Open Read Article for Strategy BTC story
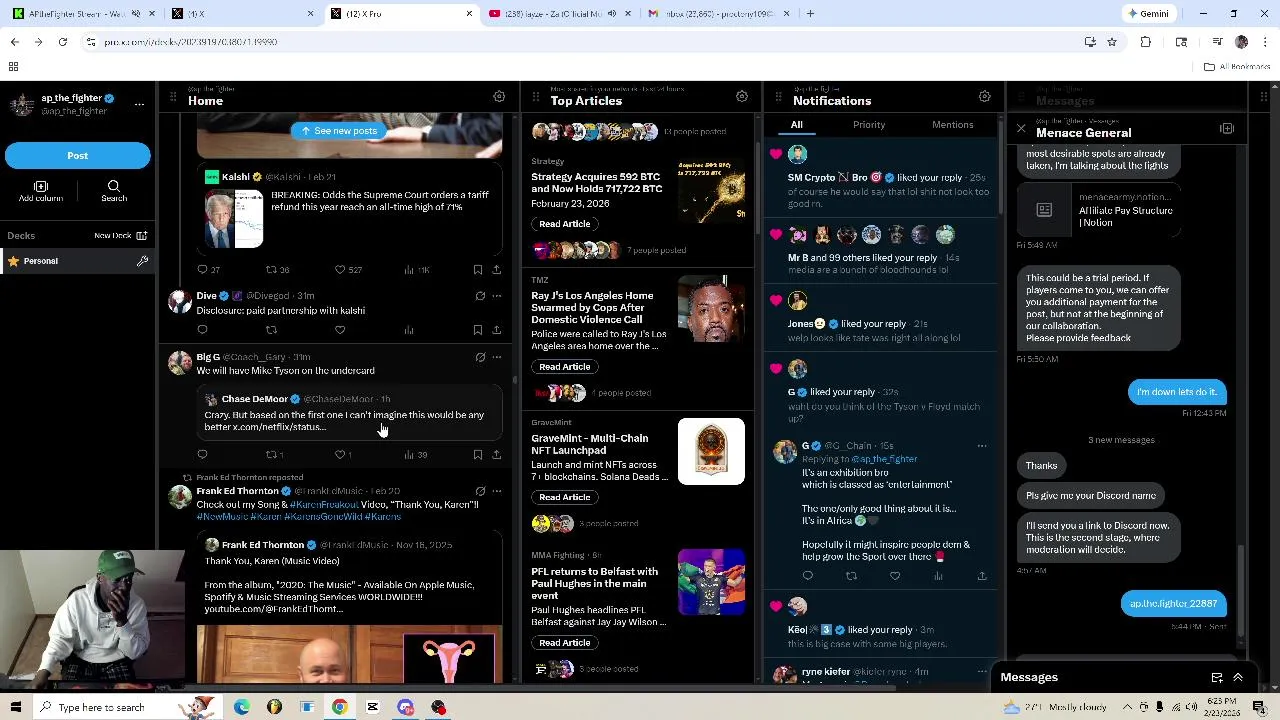The height and width of the screenshot is (720, 1280). pyautogui.click(x=565, y=224)
